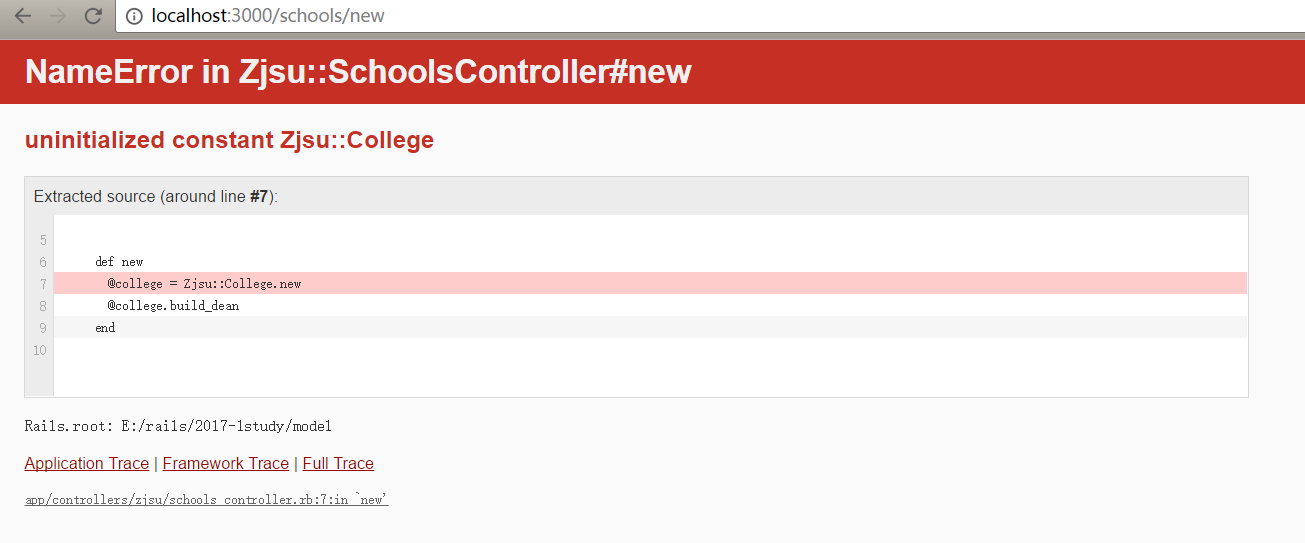Select line number 5 in the gutter
Screen dimensions: 1305x543
pos(42,240)
